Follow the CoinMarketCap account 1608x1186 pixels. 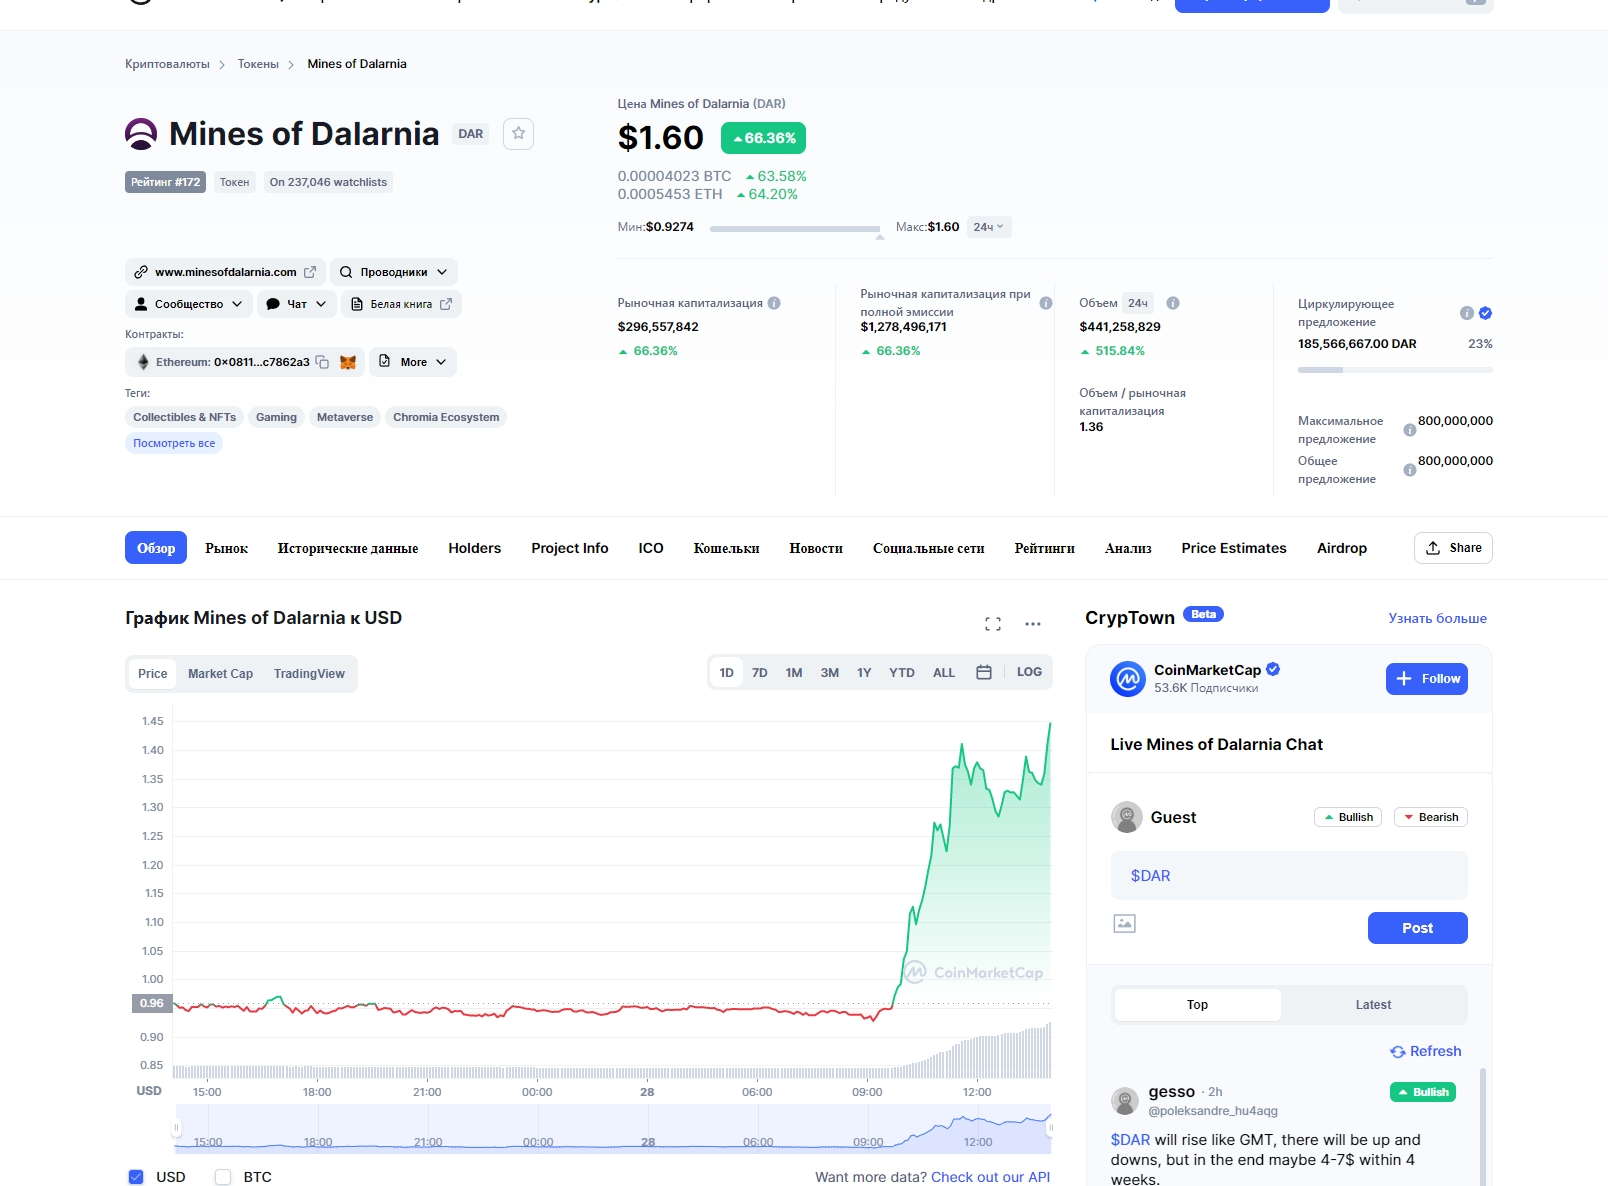pyautogui.click(x=1427, y=679)
